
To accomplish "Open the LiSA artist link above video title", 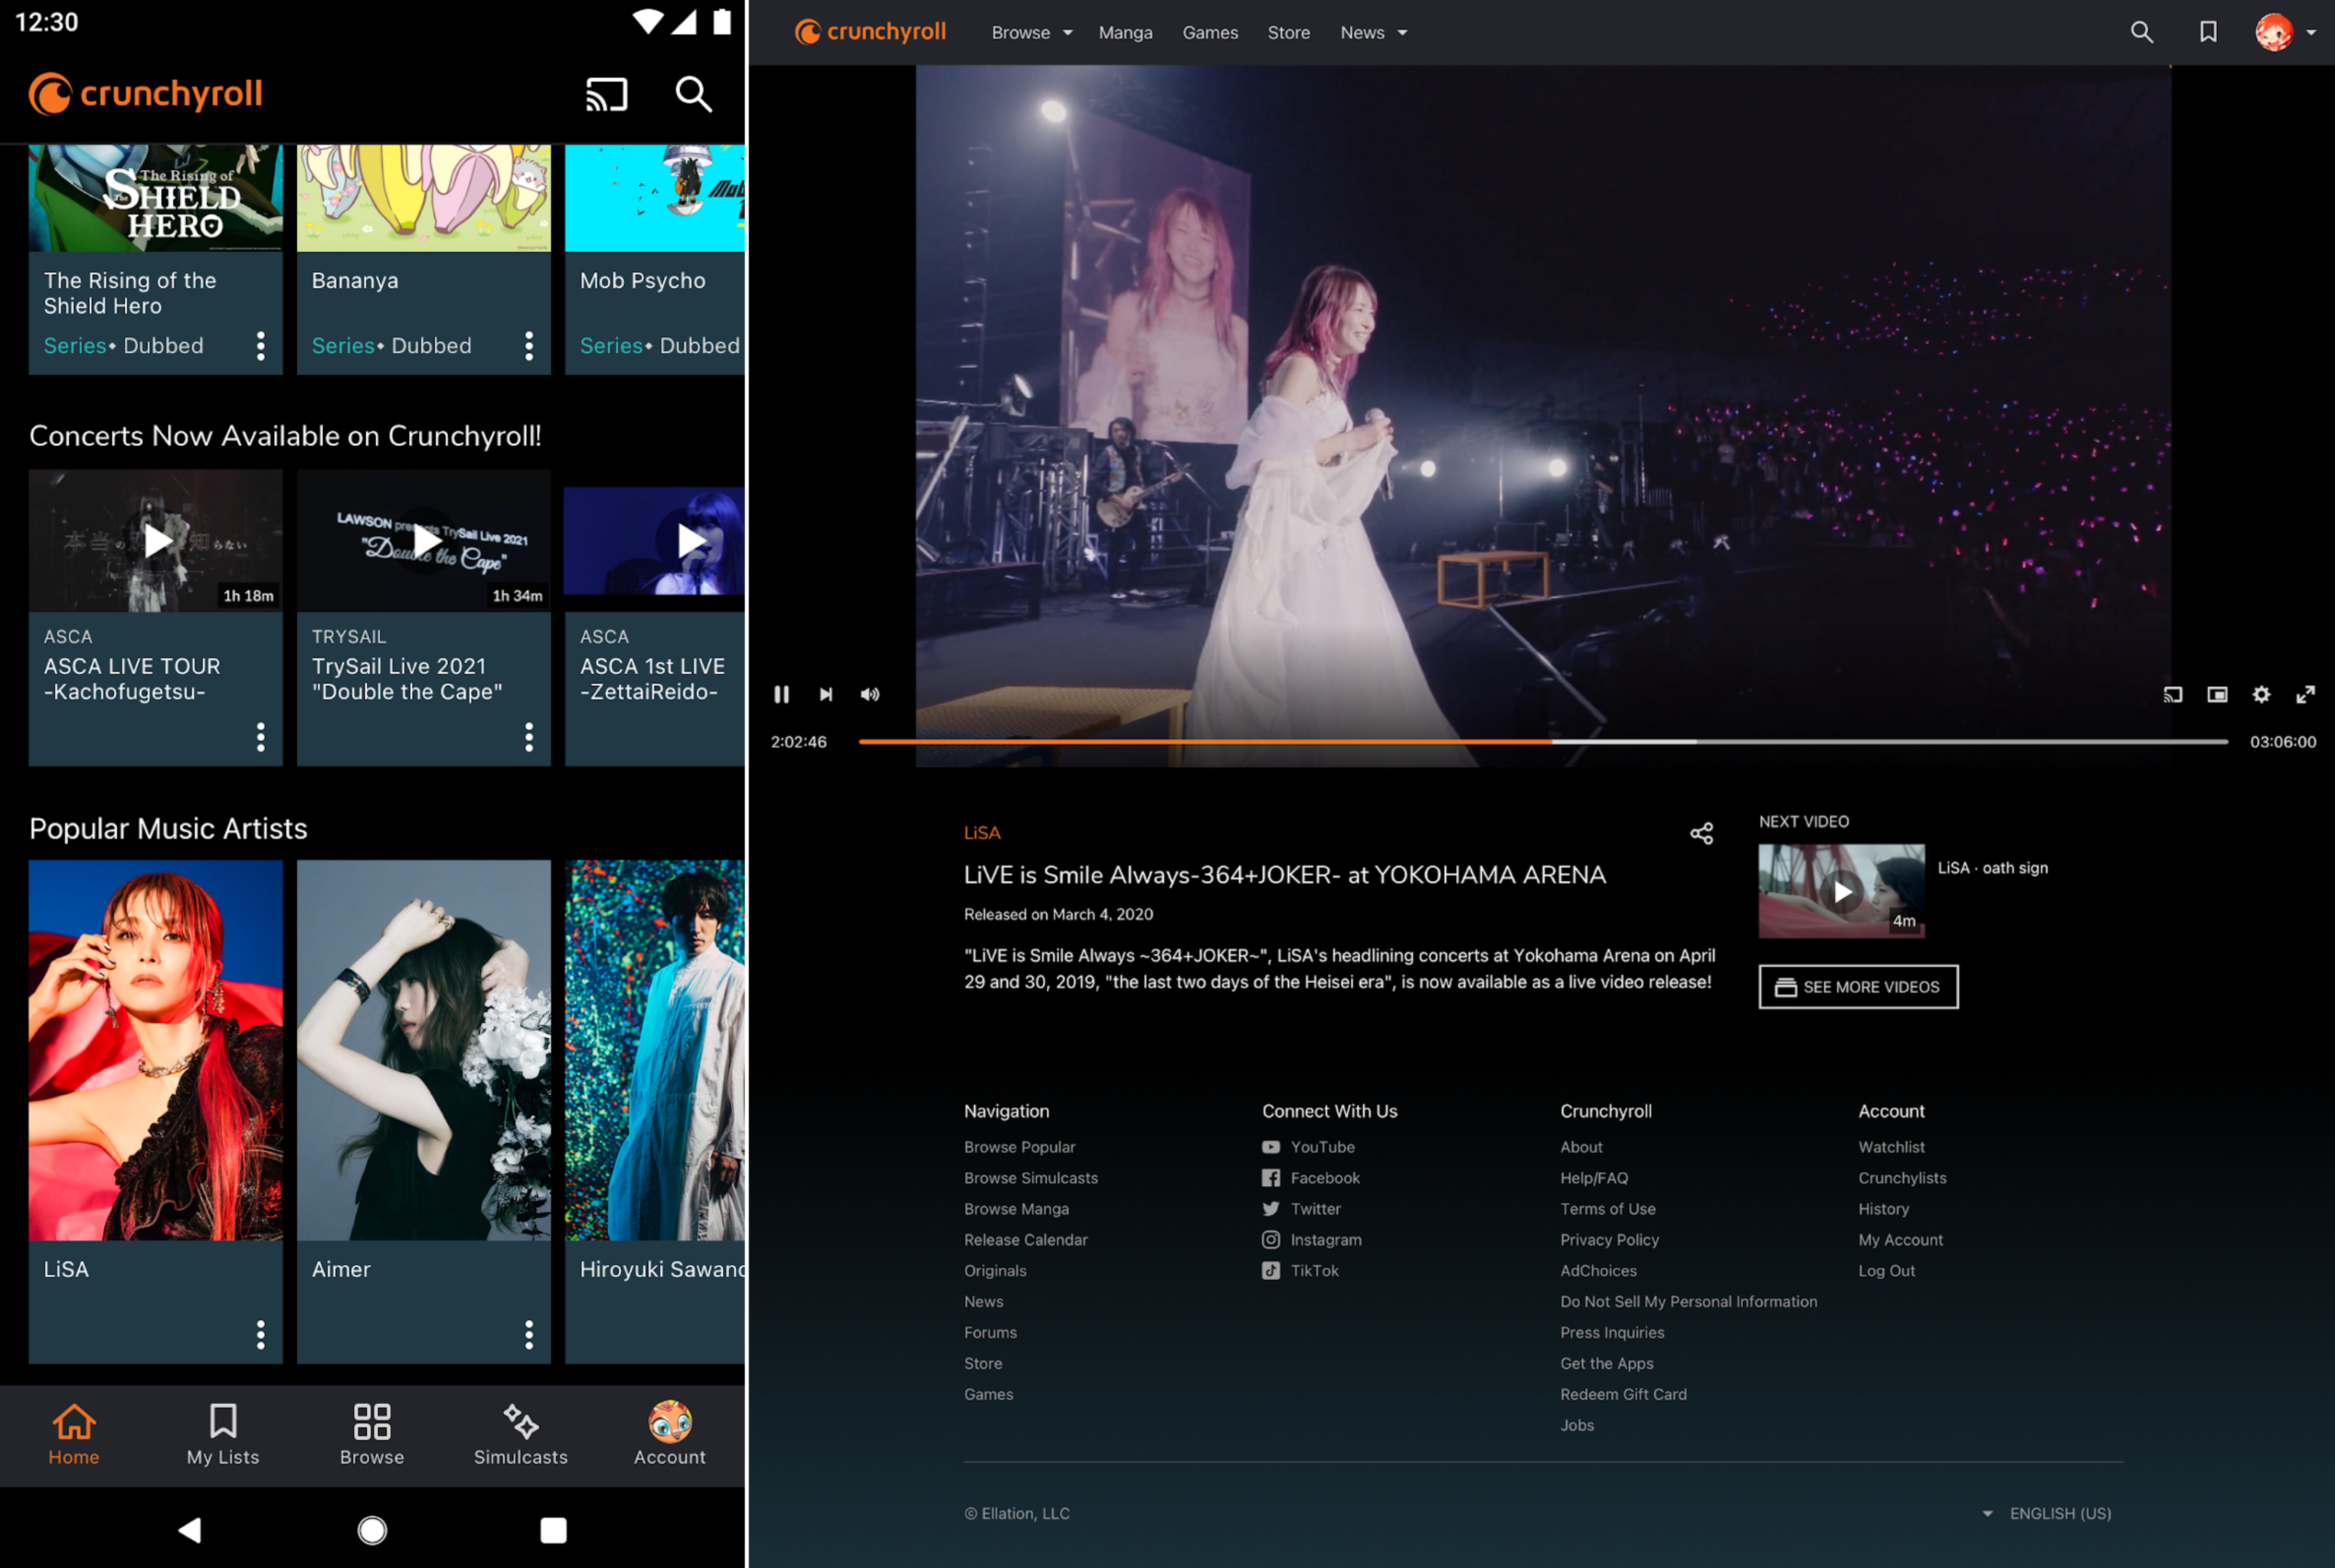I will pos(981,833).
